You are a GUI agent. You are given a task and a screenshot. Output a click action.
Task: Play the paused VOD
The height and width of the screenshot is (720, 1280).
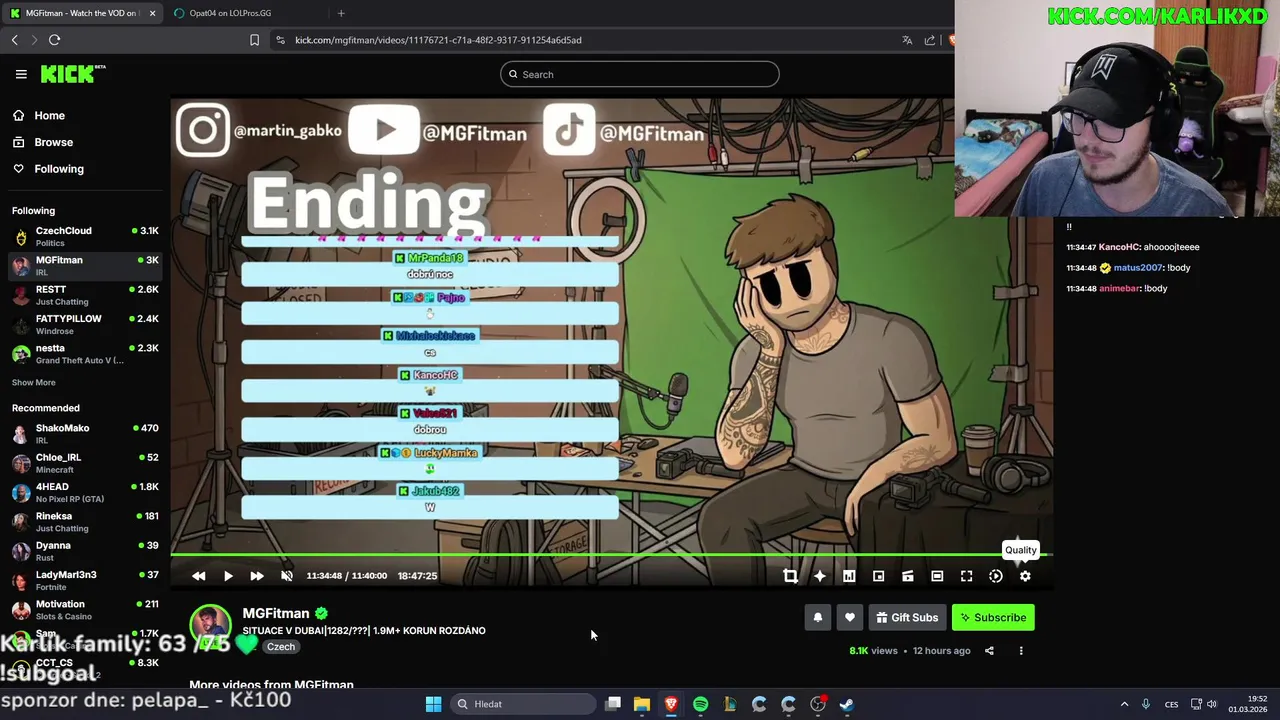228,576
